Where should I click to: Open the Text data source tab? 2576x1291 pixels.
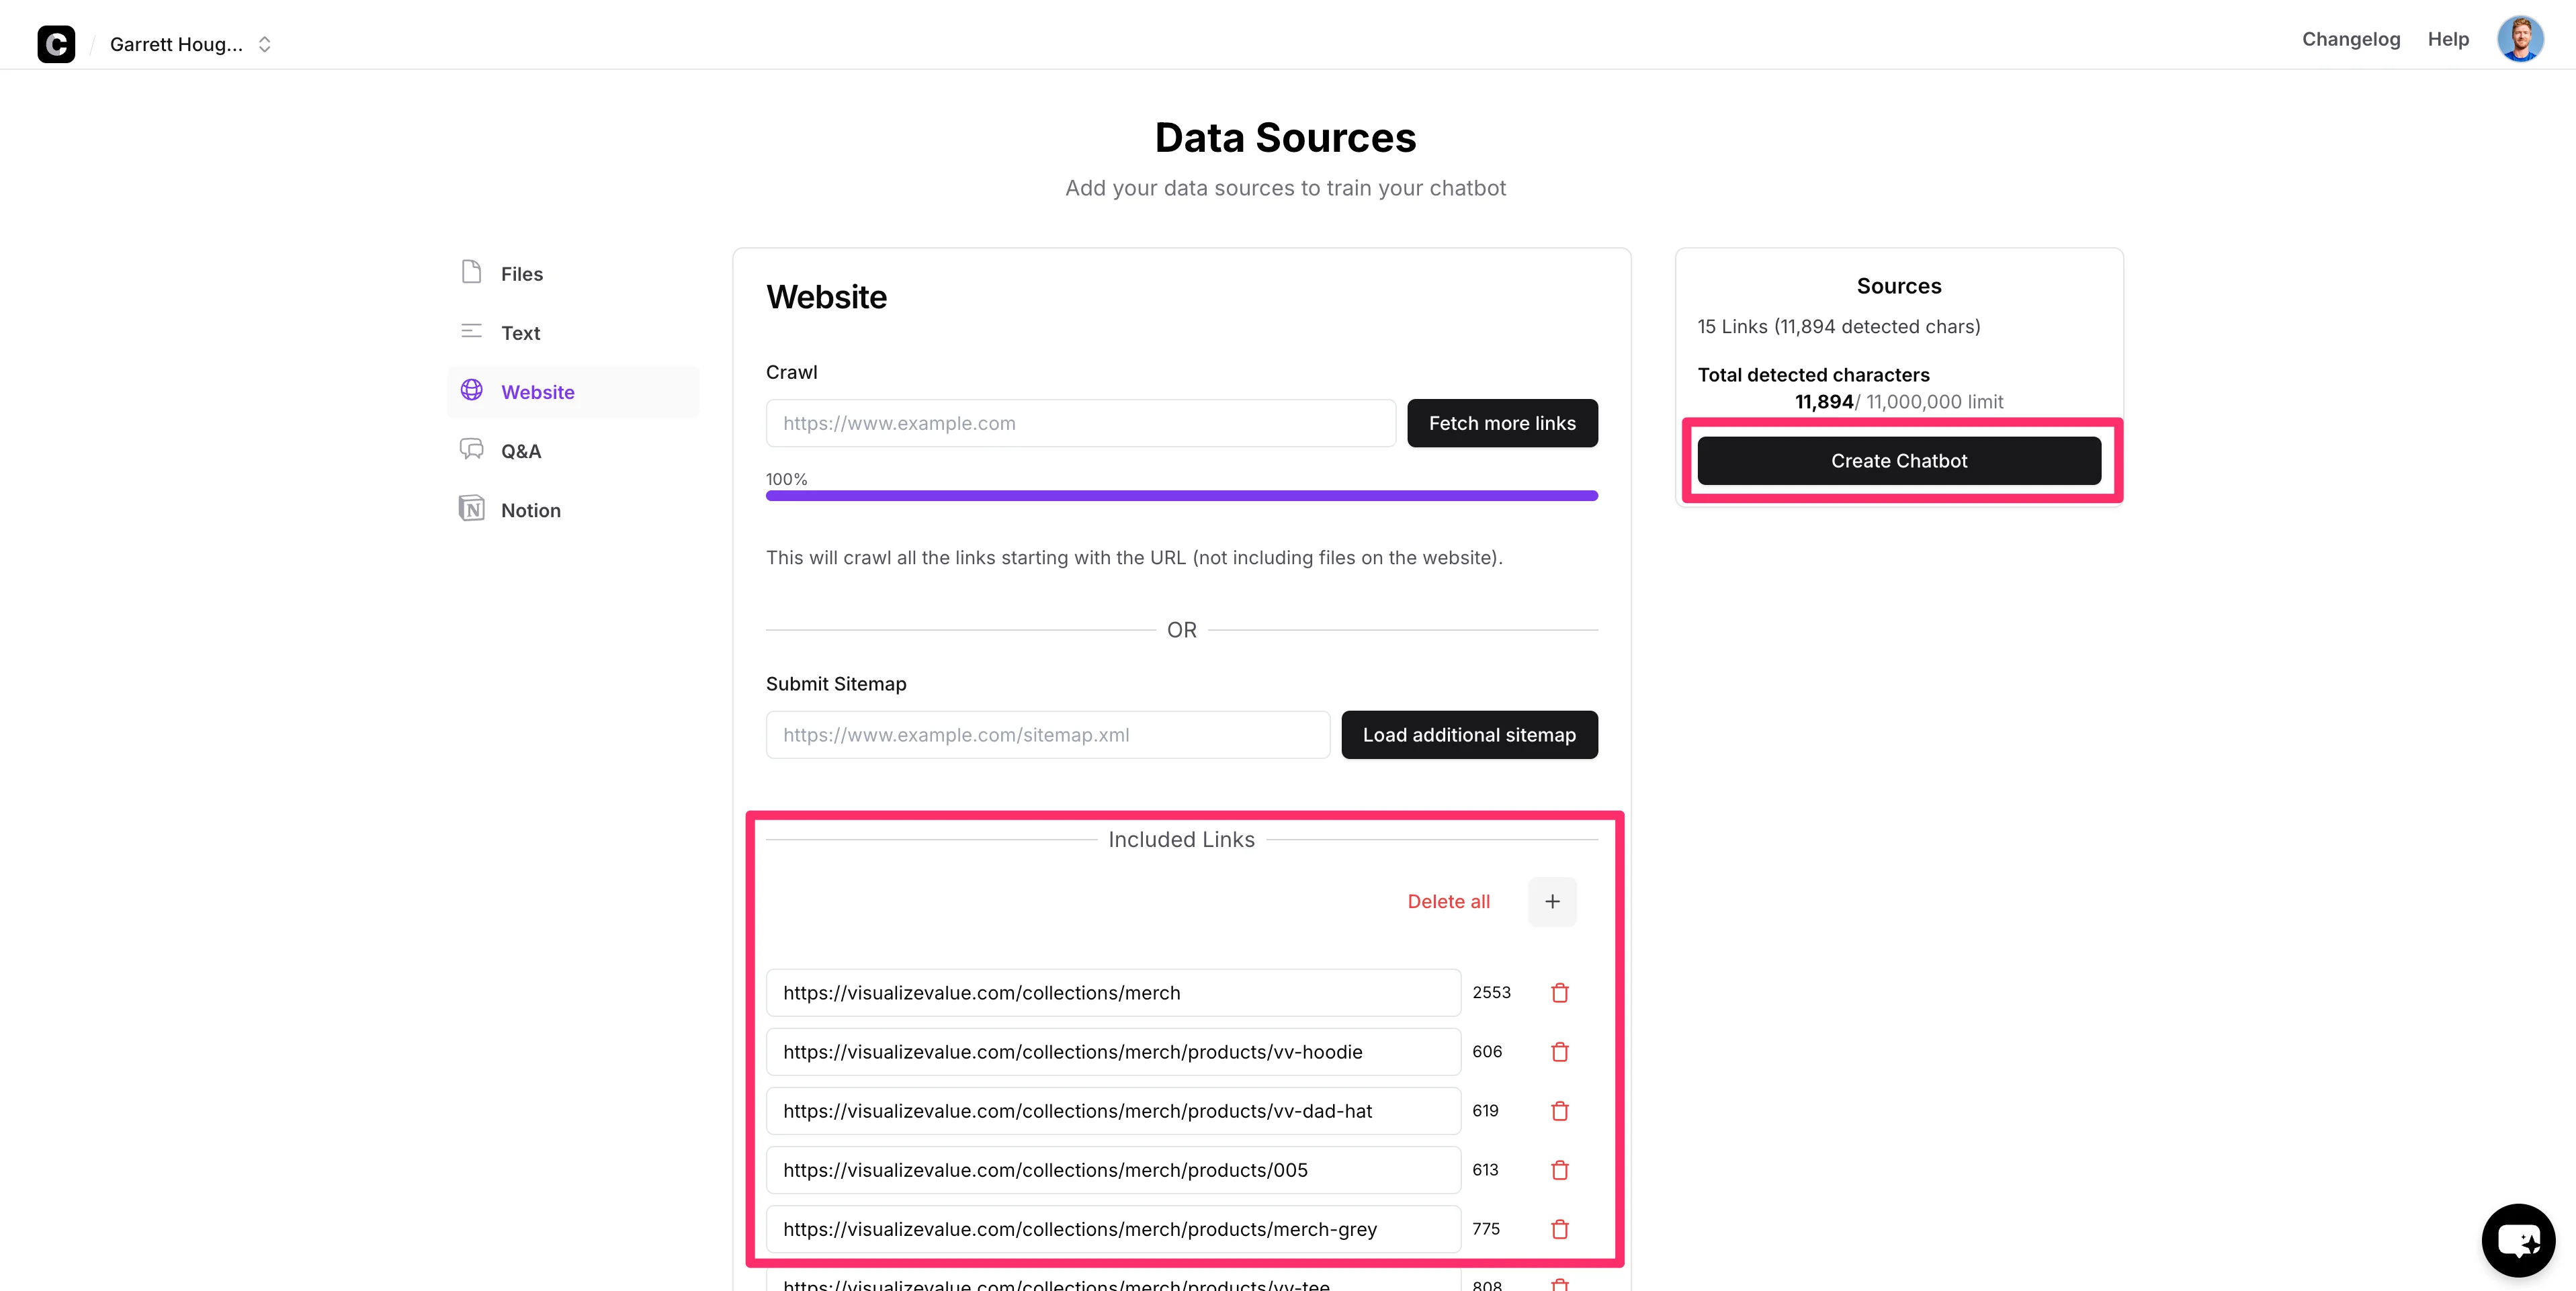coord(520,333)
